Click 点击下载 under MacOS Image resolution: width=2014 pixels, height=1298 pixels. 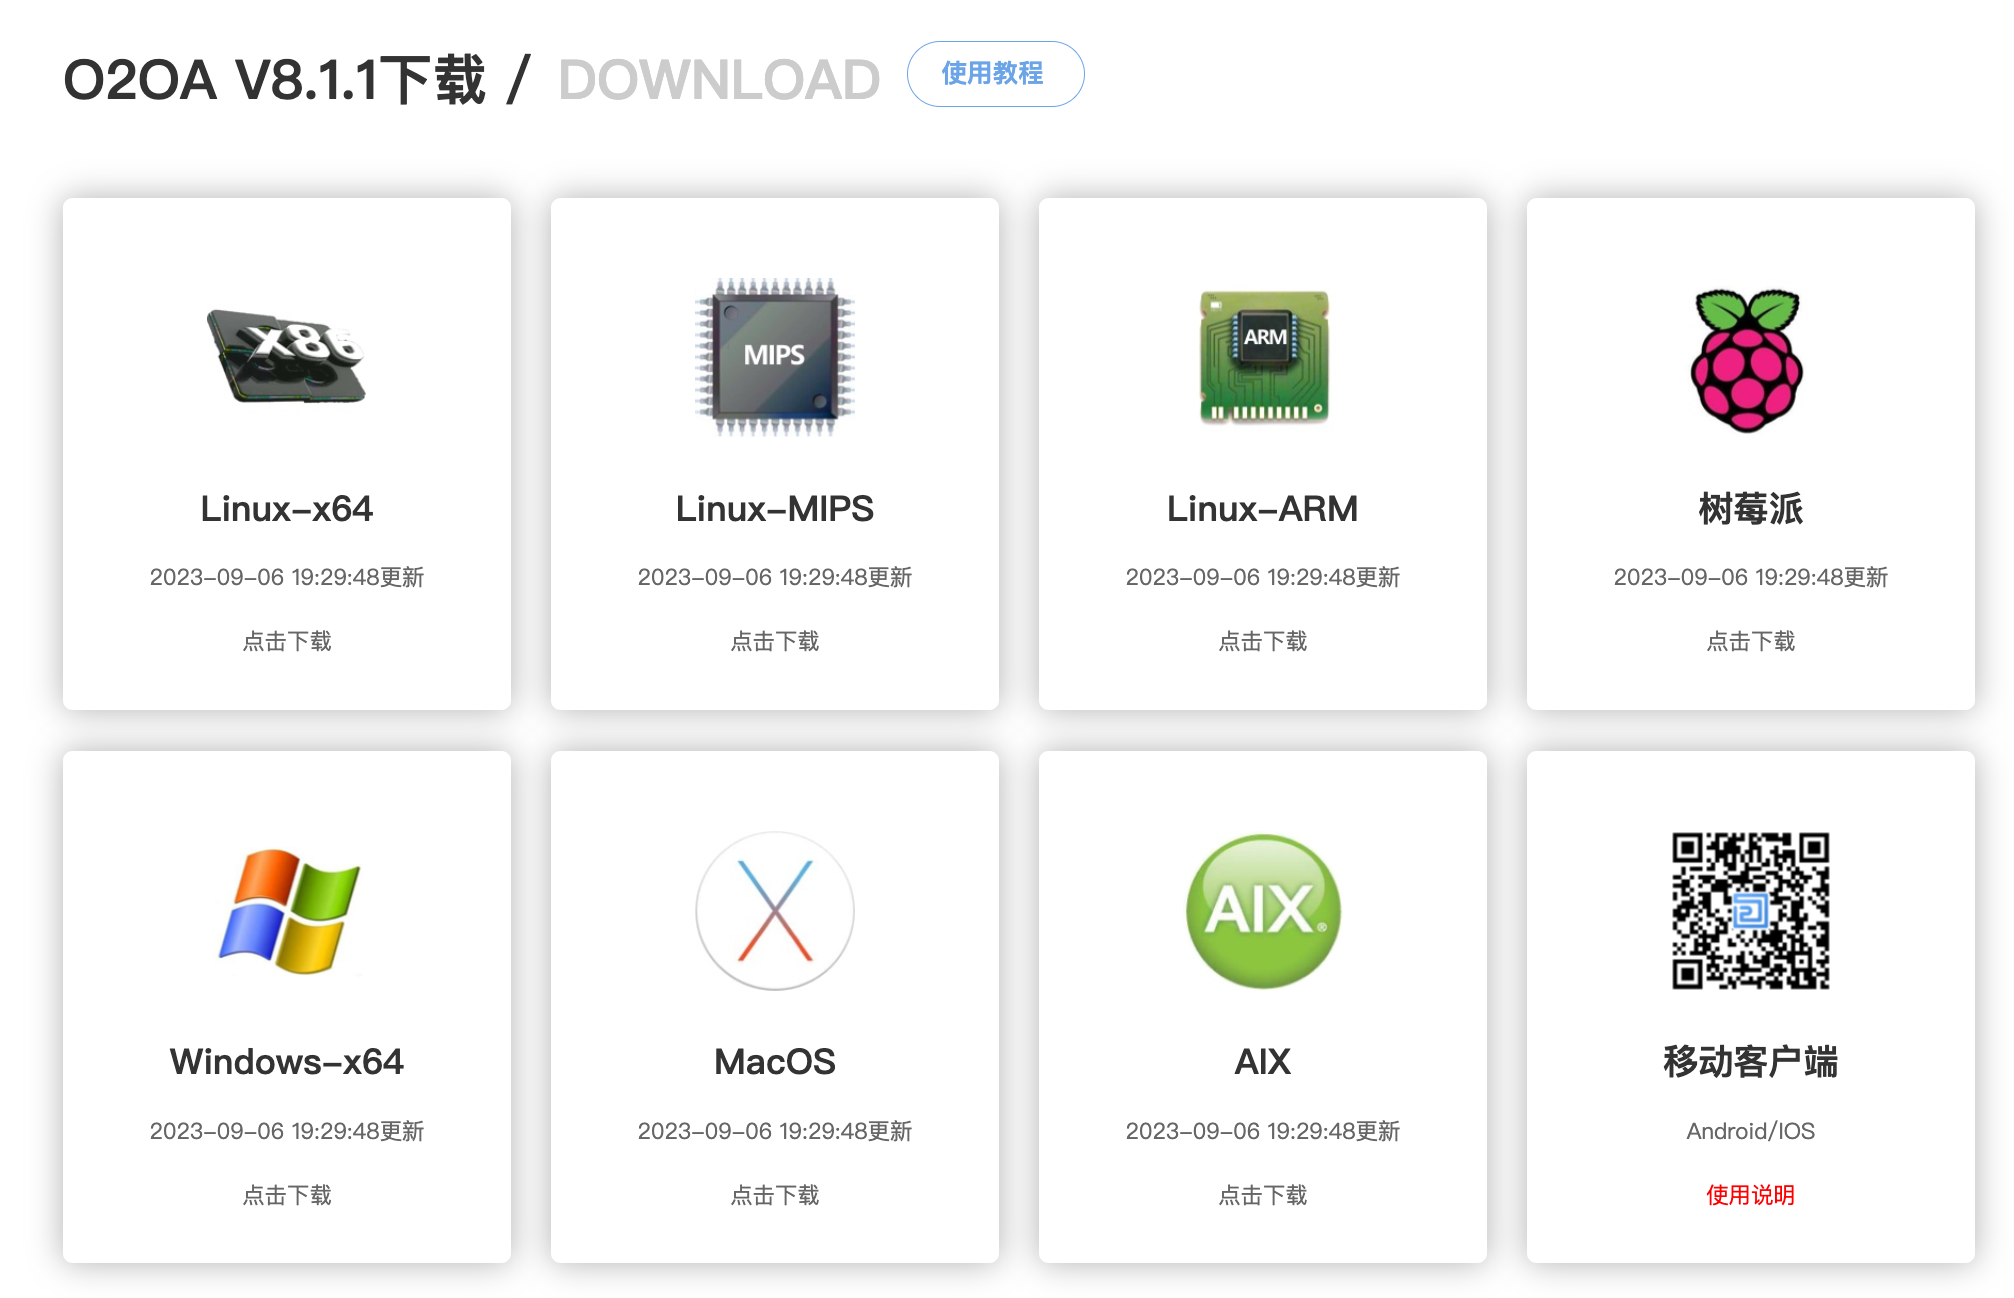tap(775, 1195)
